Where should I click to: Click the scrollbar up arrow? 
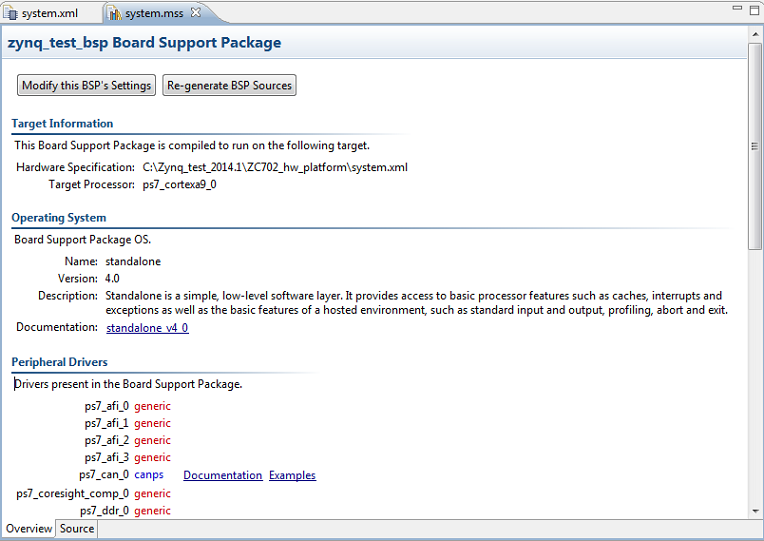coord(755,34)
